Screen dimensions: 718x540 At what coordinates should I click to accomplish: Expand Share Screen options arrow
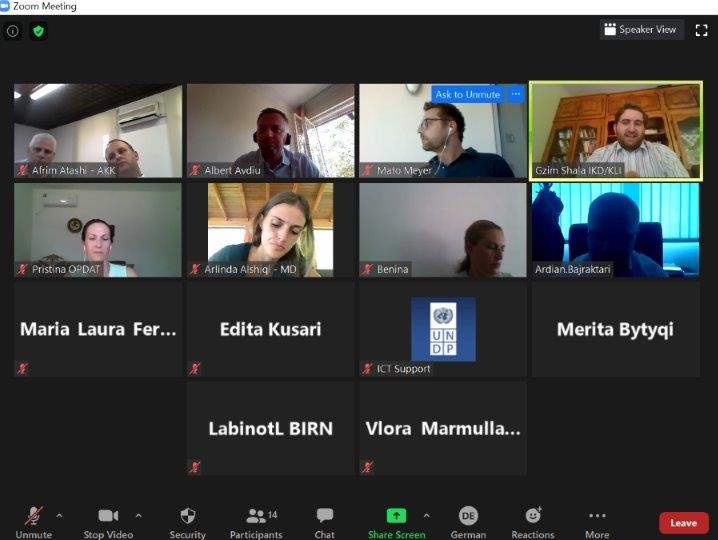(x=426, y=515)
